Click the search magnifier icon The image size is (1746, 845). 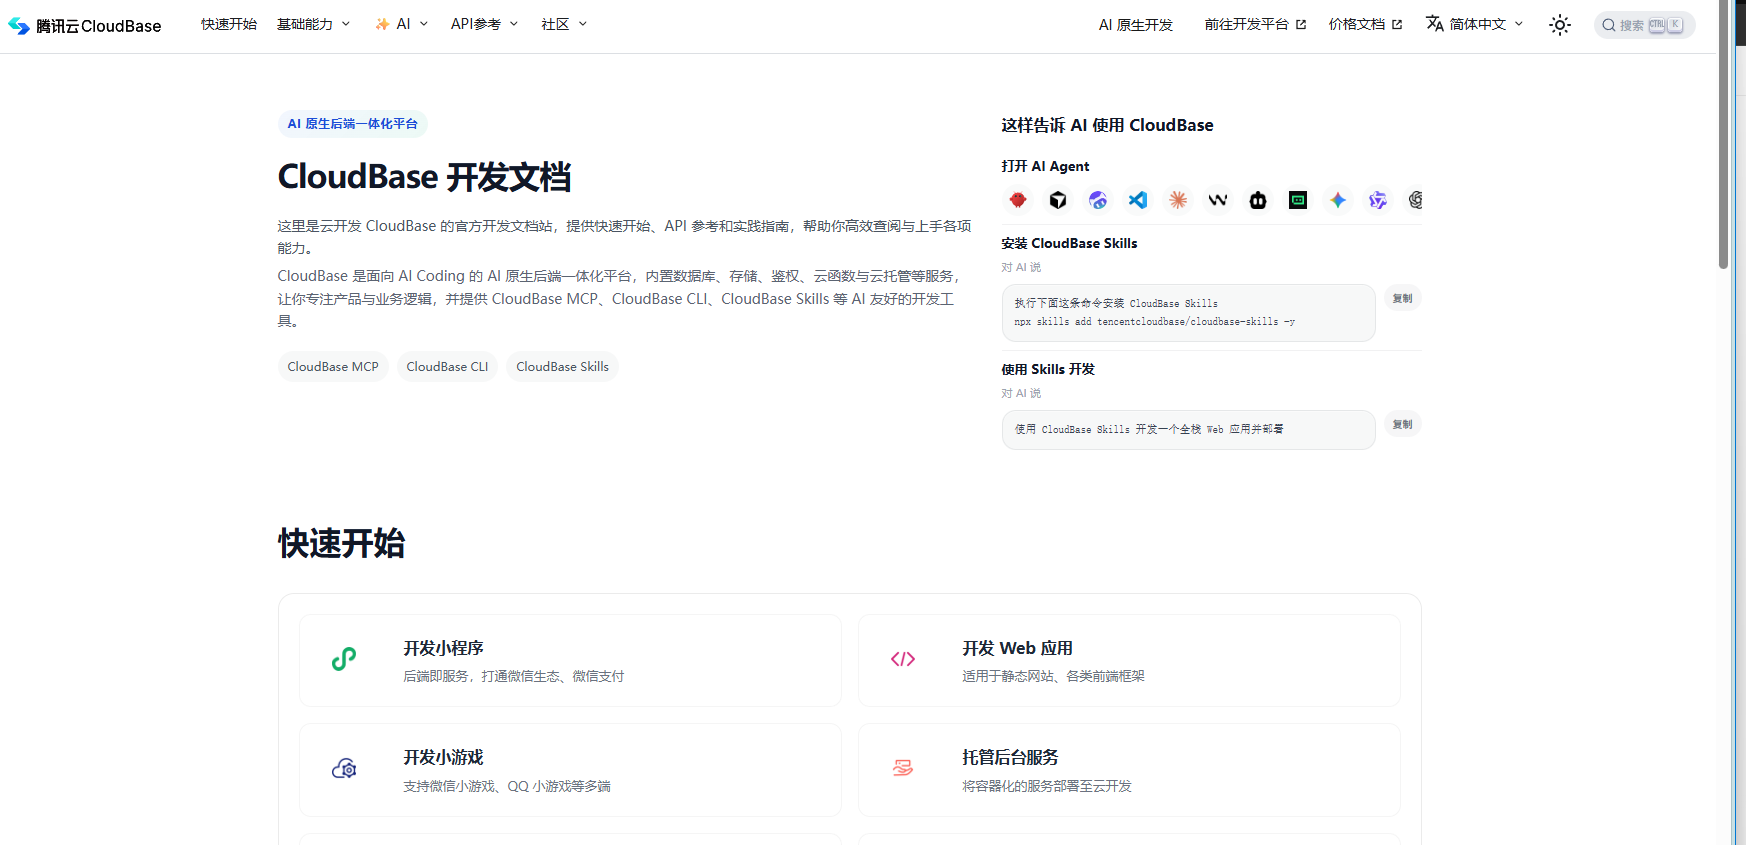(1609, 25)
